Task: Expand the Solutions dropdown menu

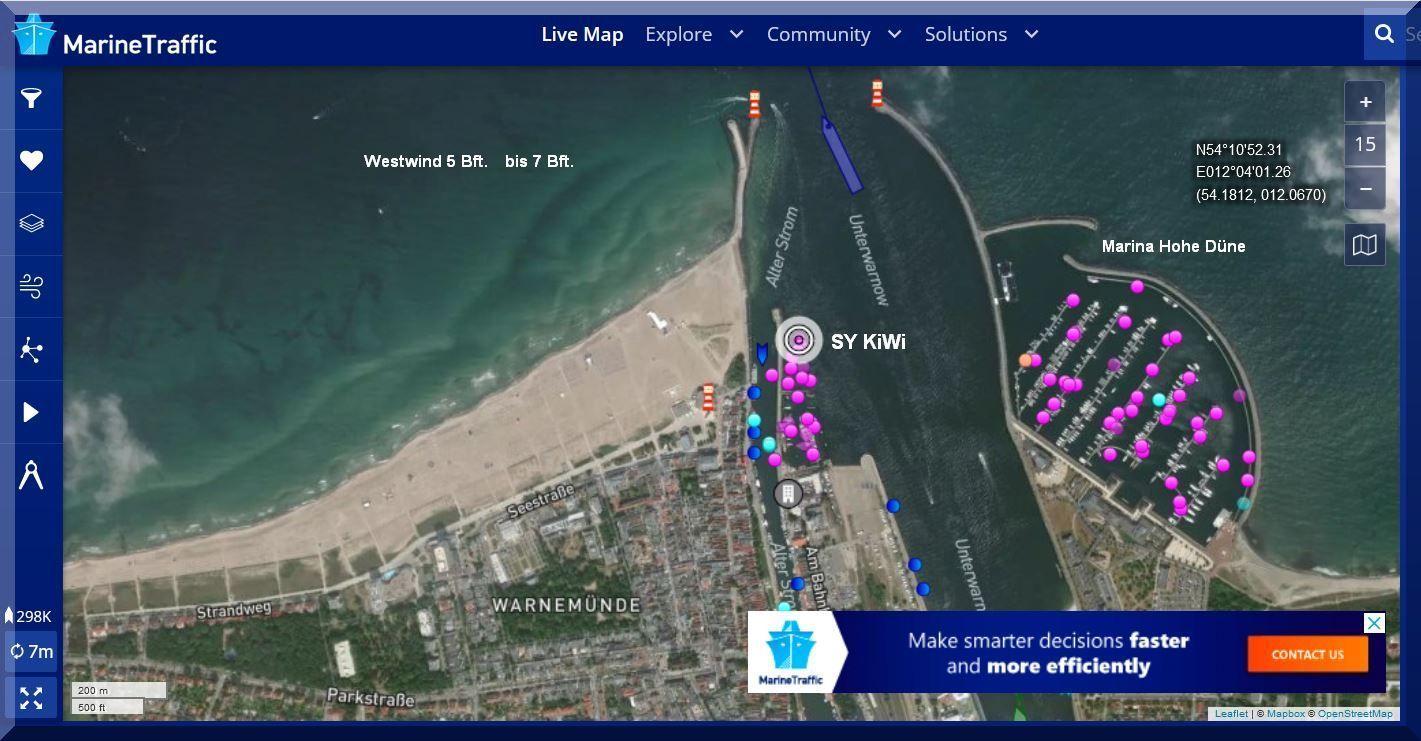Action: pyautogui.click(x=981, y=34)
